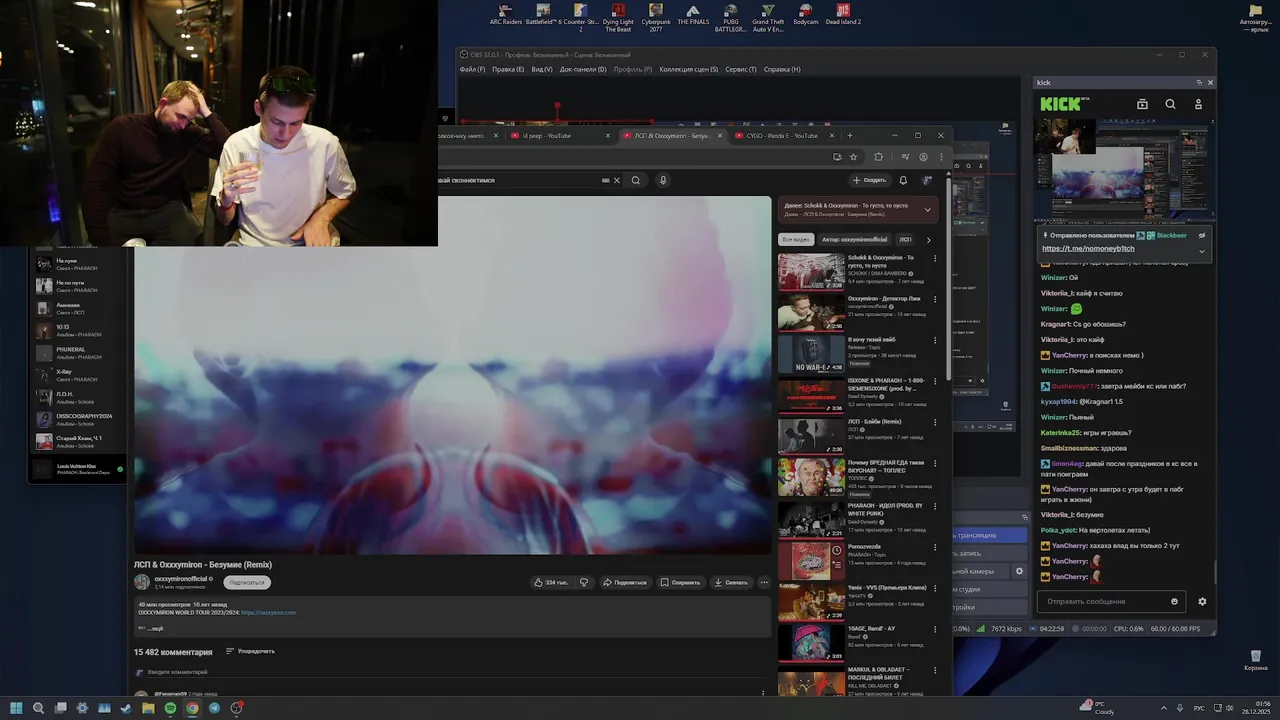Open the Файл menu in OBS
Image resolution: width=1280 pixels, height=720 pixels.
click(472, 69)
